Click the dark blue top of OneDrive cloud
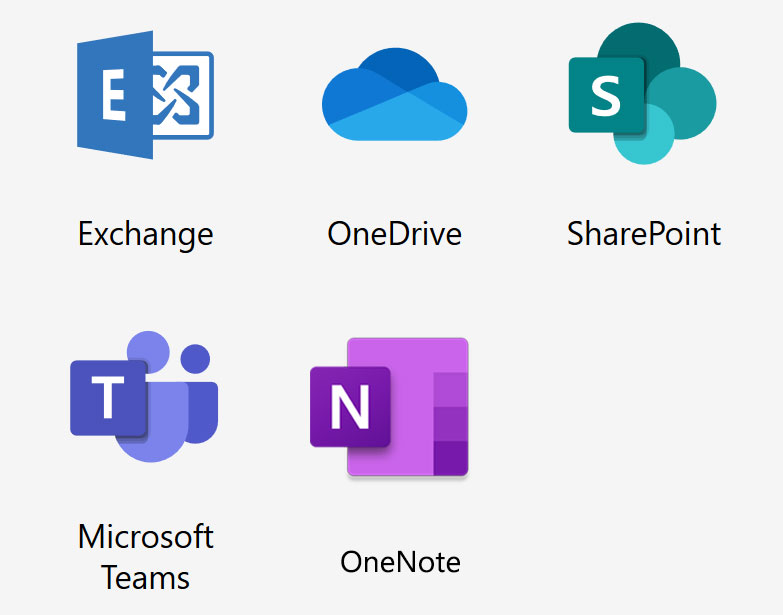 pyautogui.click(x=394, y=68)
